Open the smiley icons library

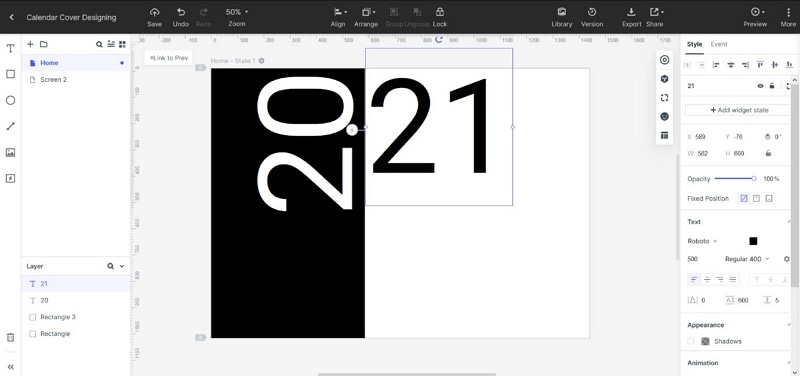664,116
